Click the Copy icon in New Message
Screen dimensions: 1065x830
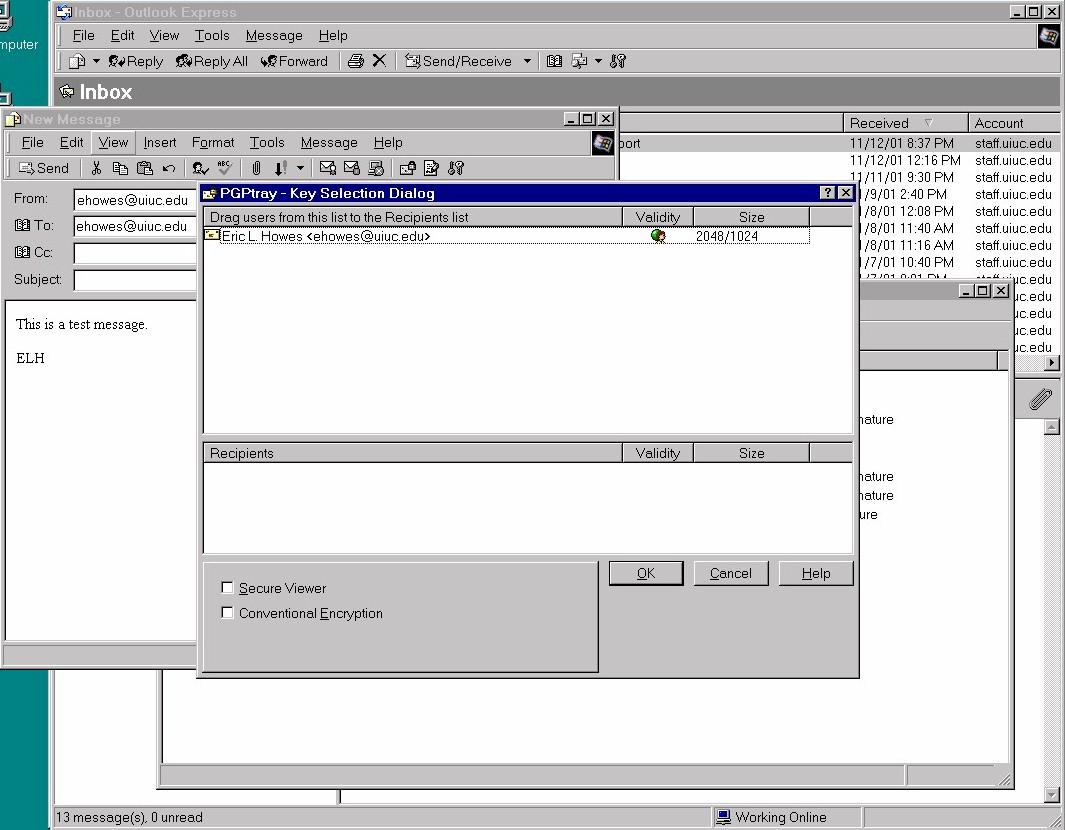120,168
